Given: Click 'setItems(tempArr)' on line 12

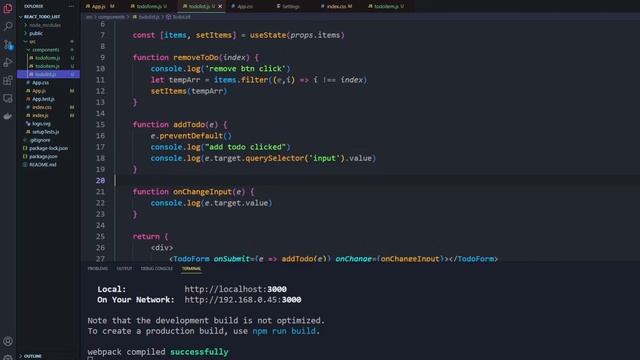Looking at the screenshot, I should (189, 91).
